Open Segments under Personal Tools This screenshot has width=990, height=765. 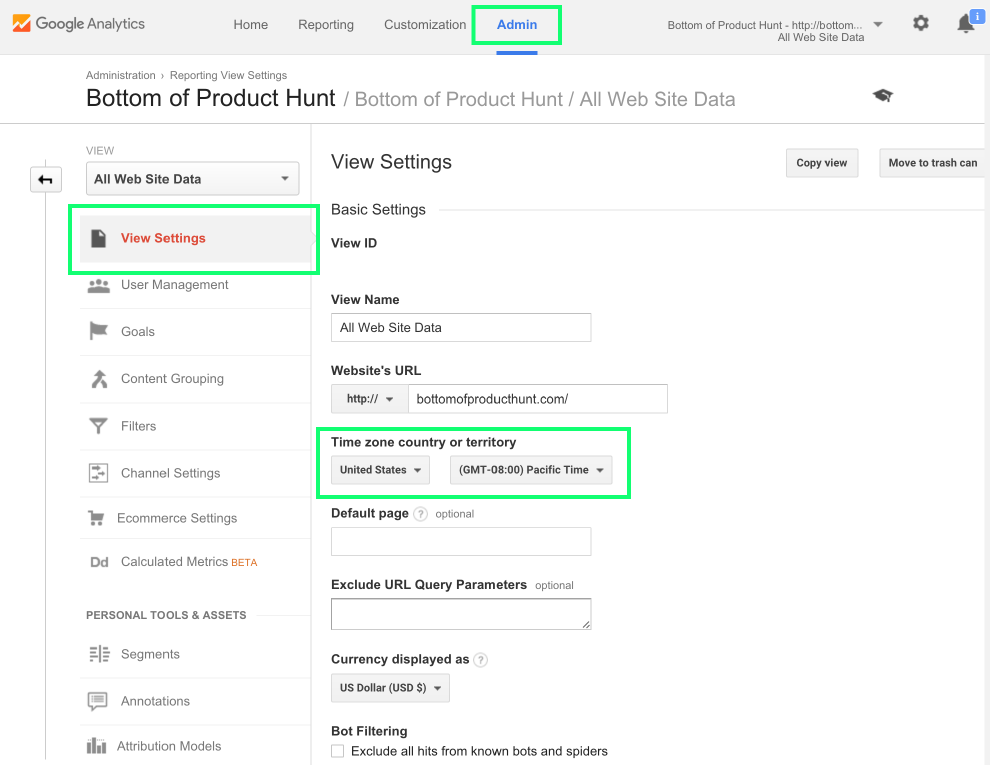[x=196, y=655]
